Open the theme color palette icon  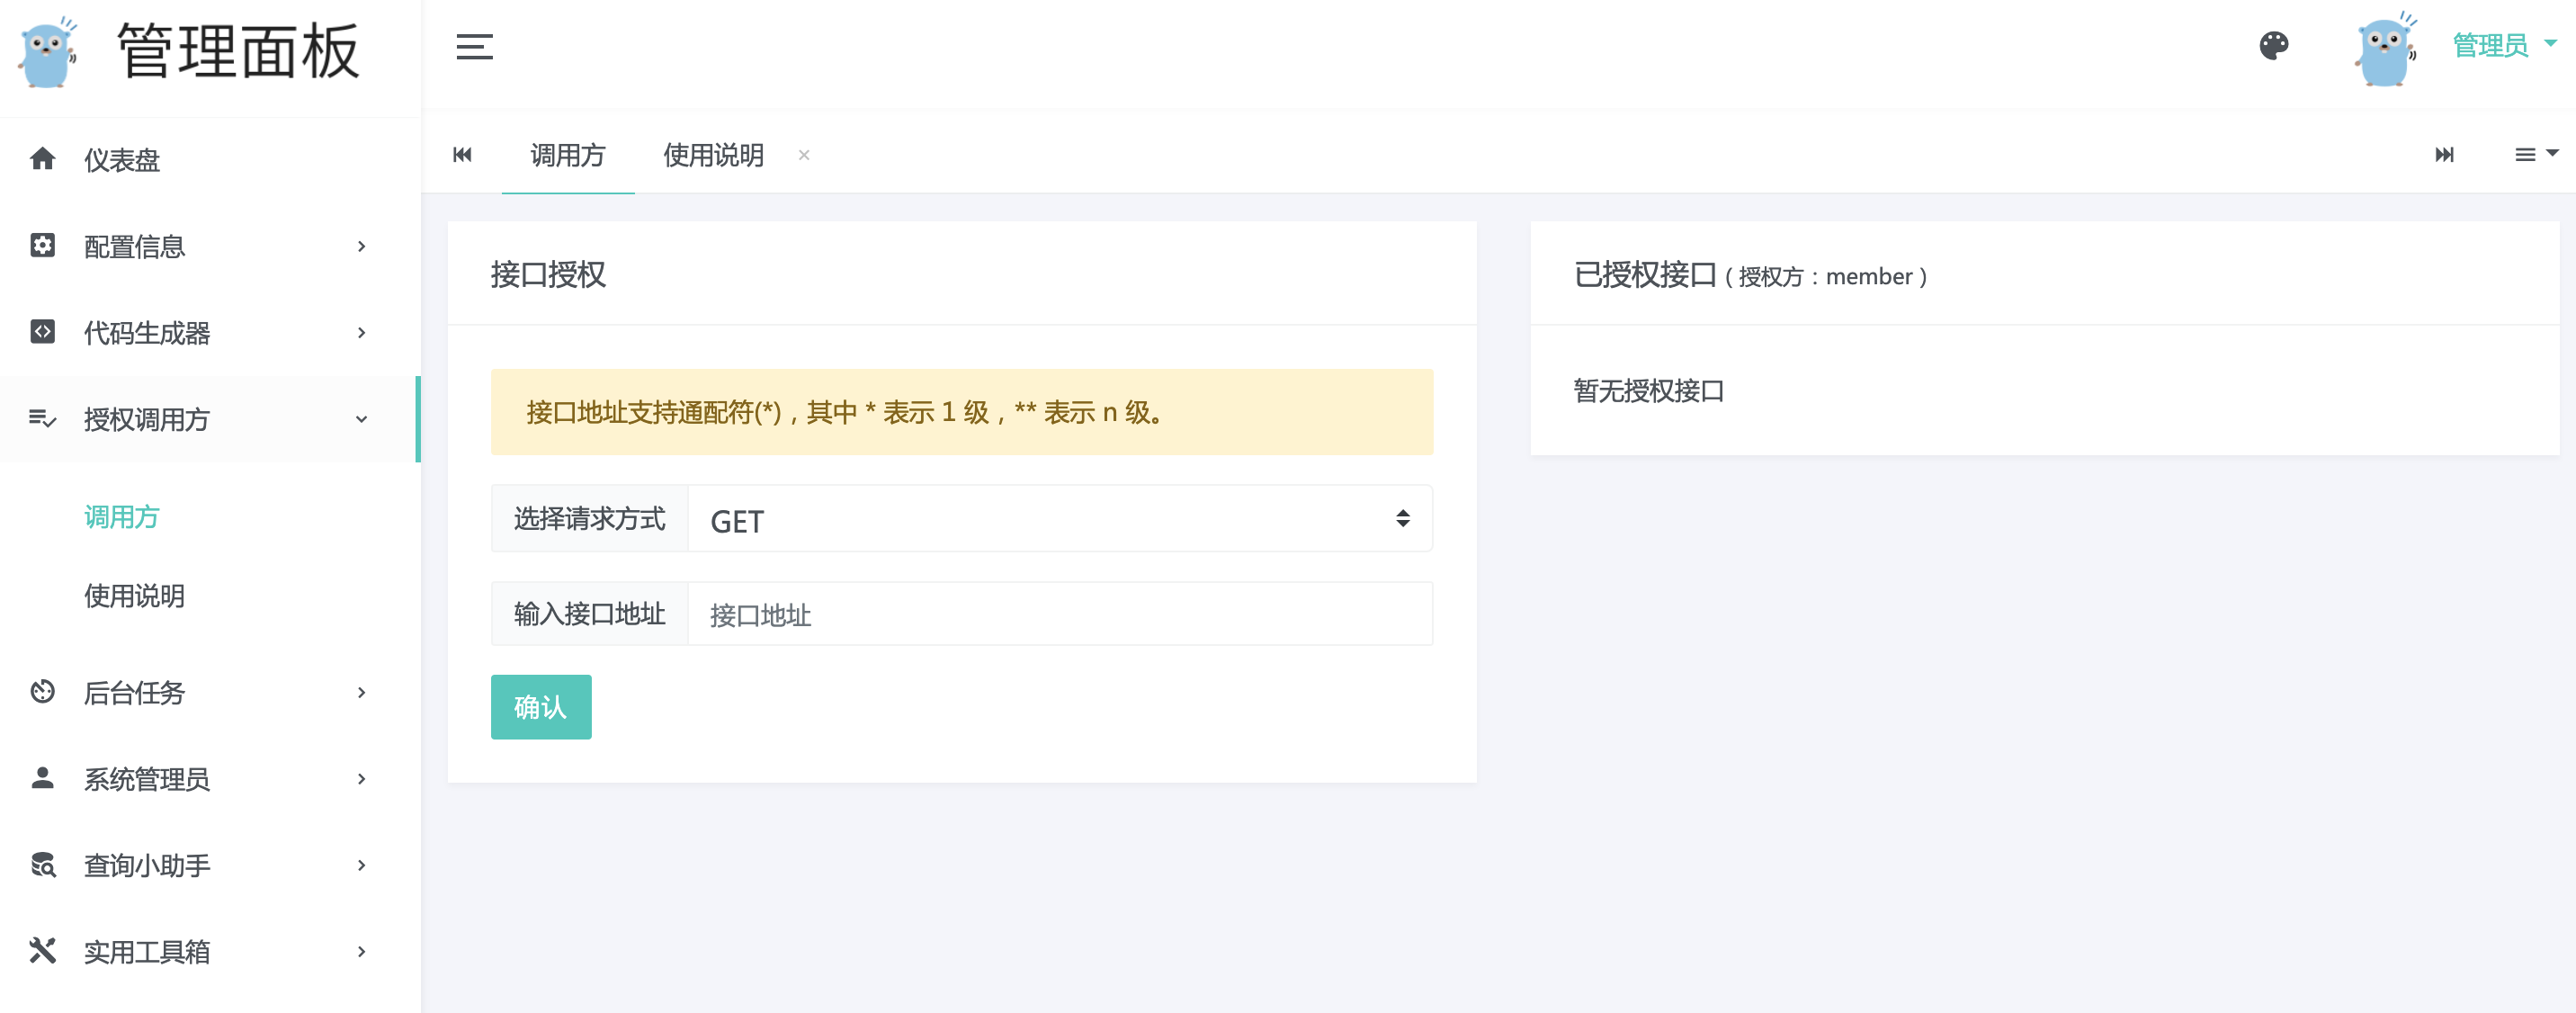[x=2273, y=46]
